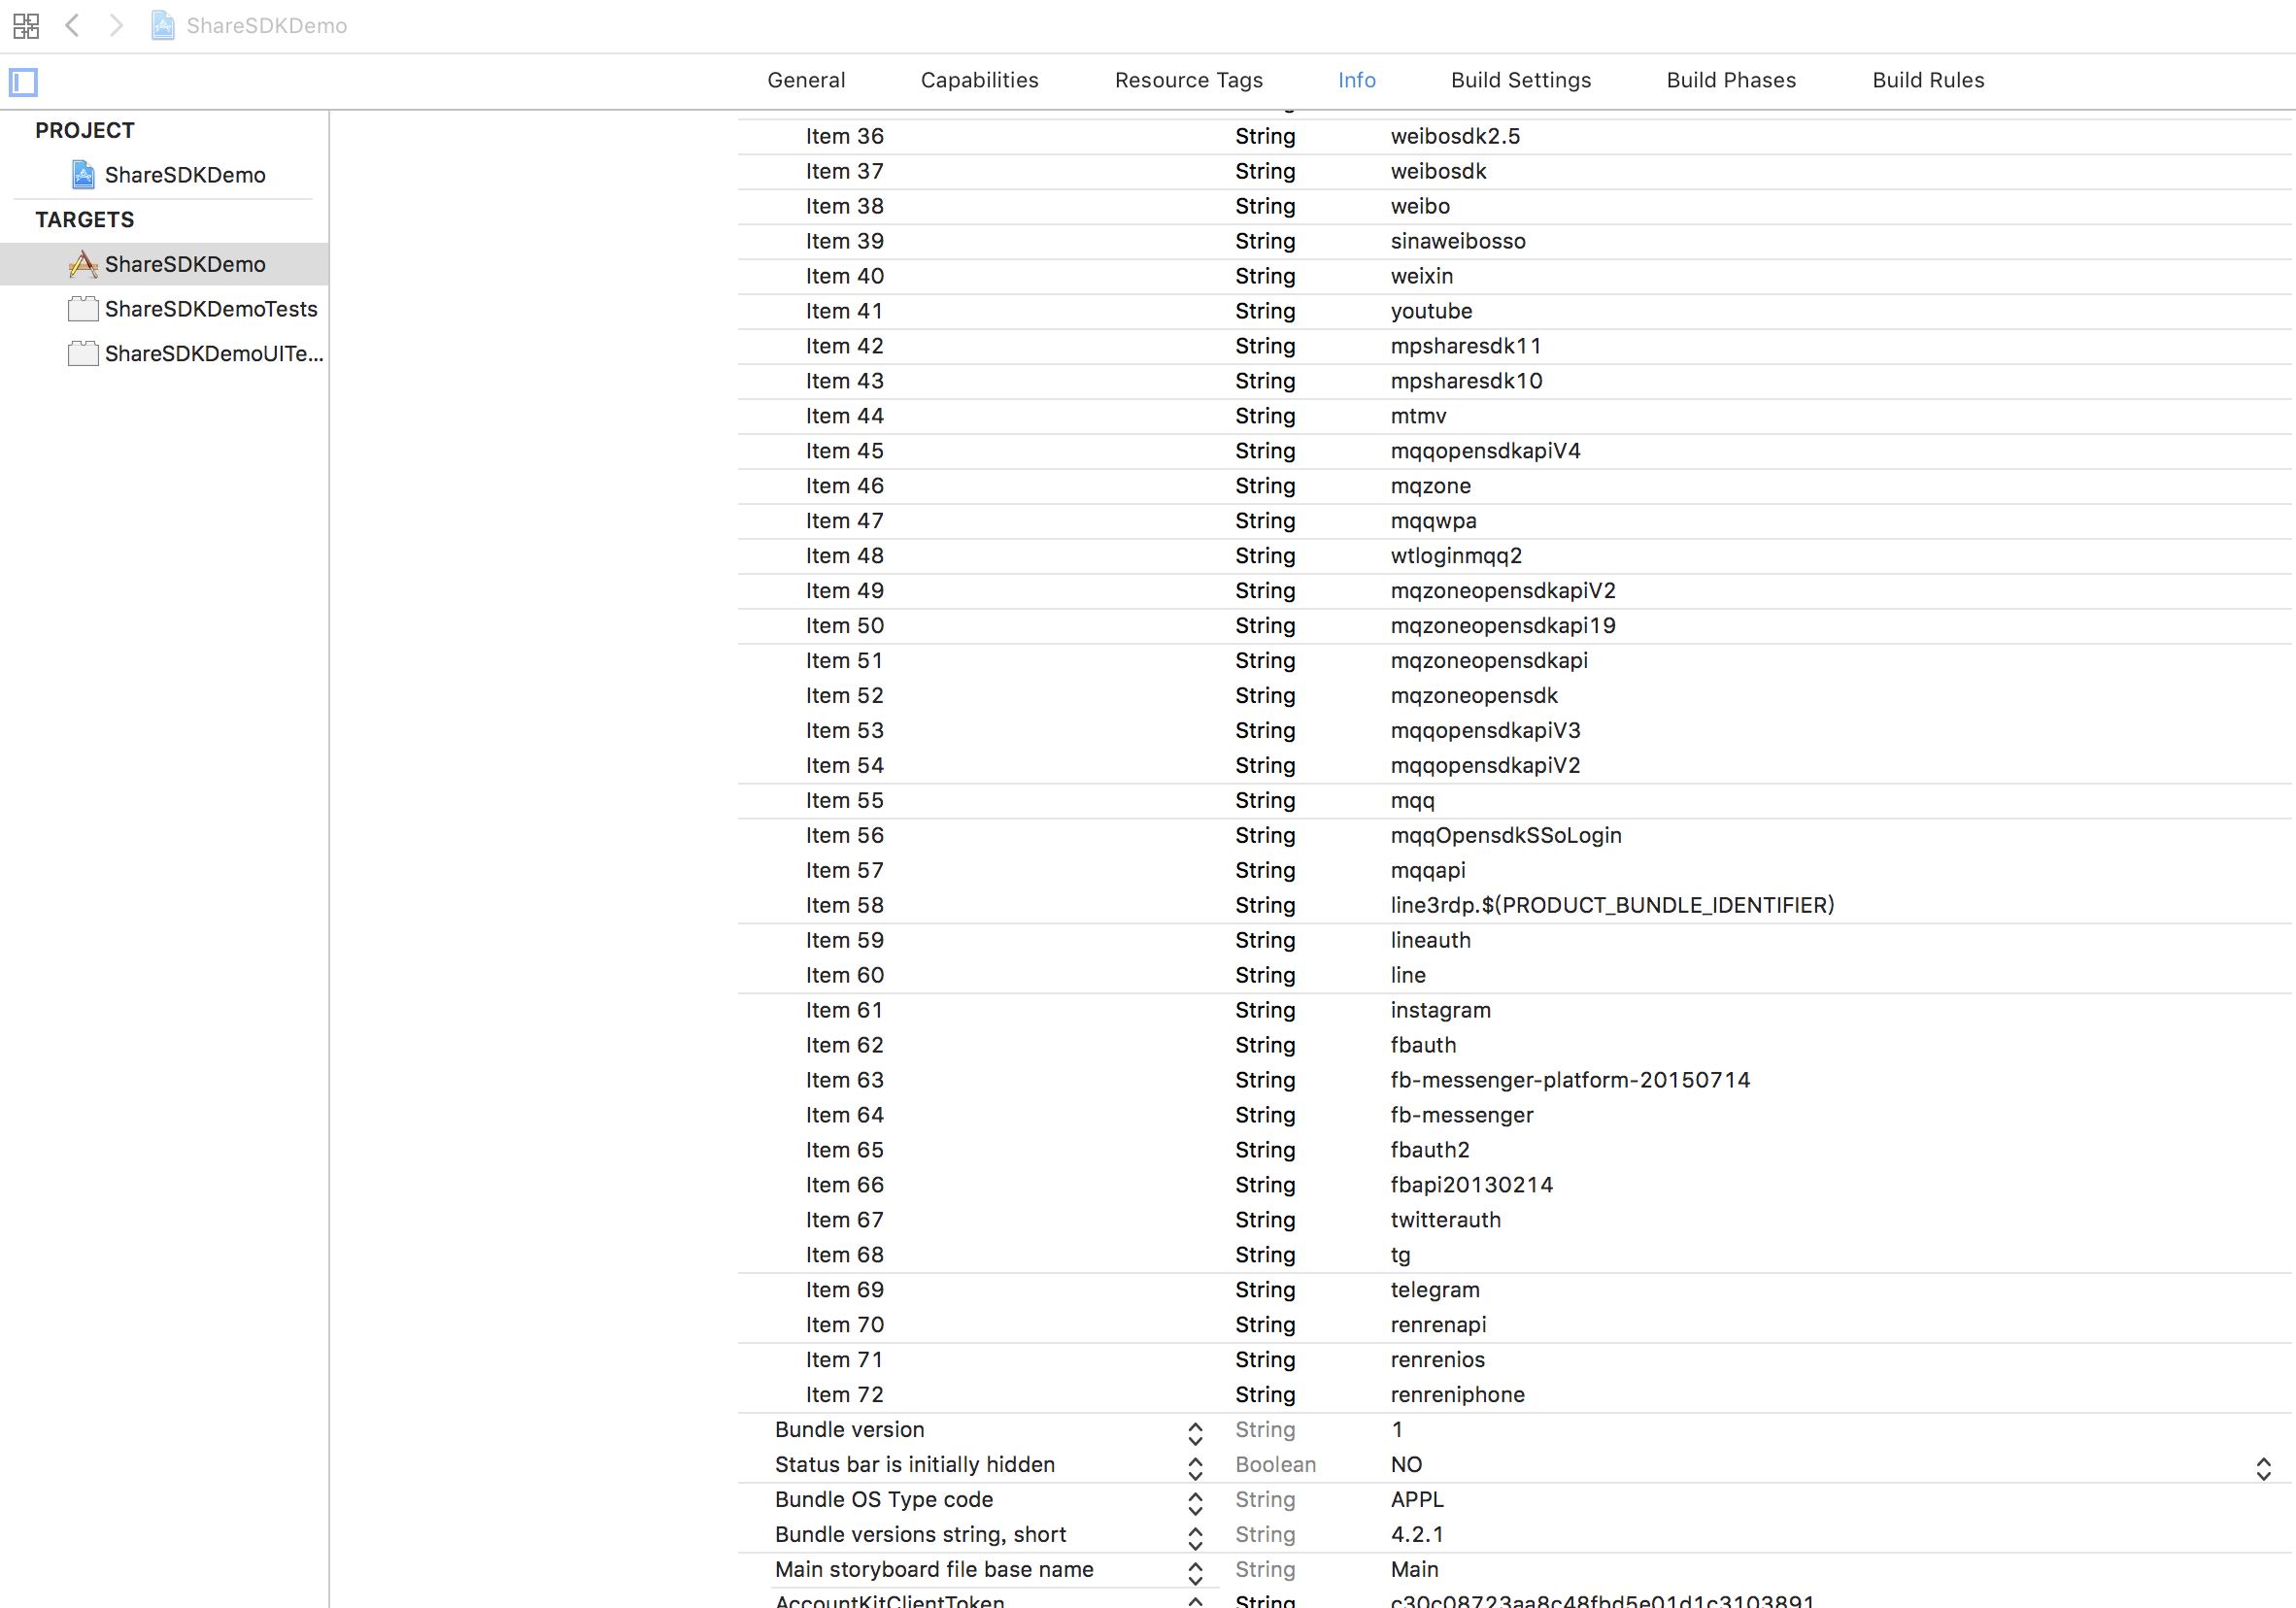Image resolution: width=2296 pixels, height=1608 pixels.
Task: Select the Item 58 line3rdp value field
Action: click(1611, 905)
